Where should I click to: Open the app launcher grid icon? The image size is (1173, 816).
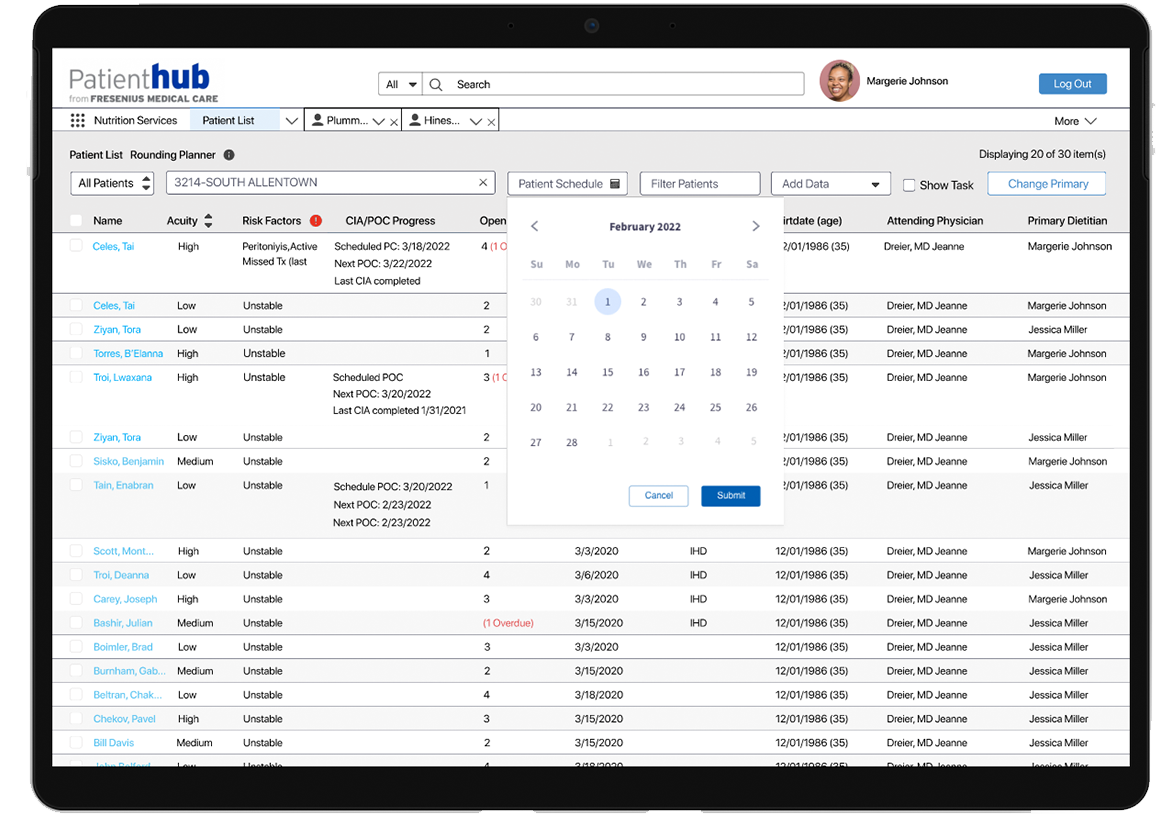point(78,121)
